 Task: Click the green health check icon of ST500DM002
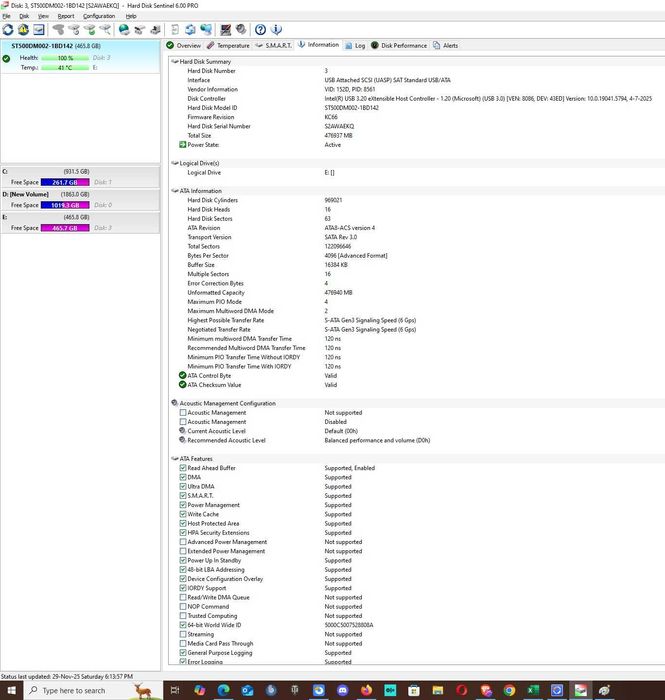pos(6,58)
